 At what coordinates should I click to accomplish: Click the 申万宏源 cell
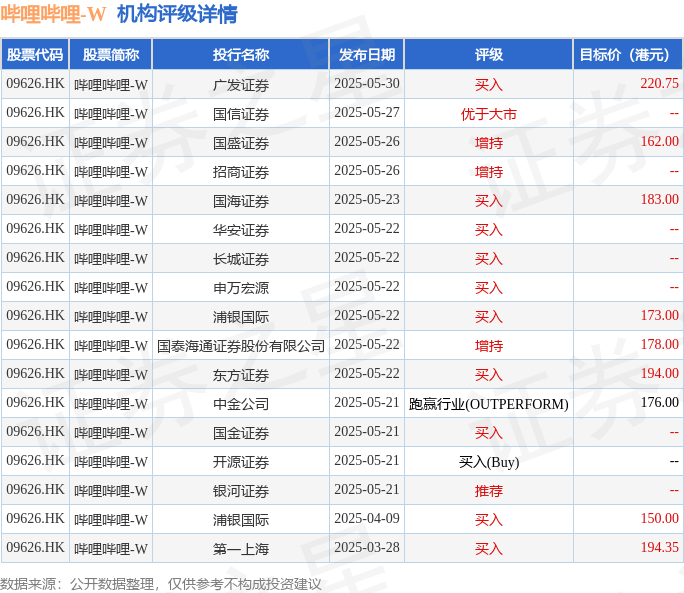point(241,288)
